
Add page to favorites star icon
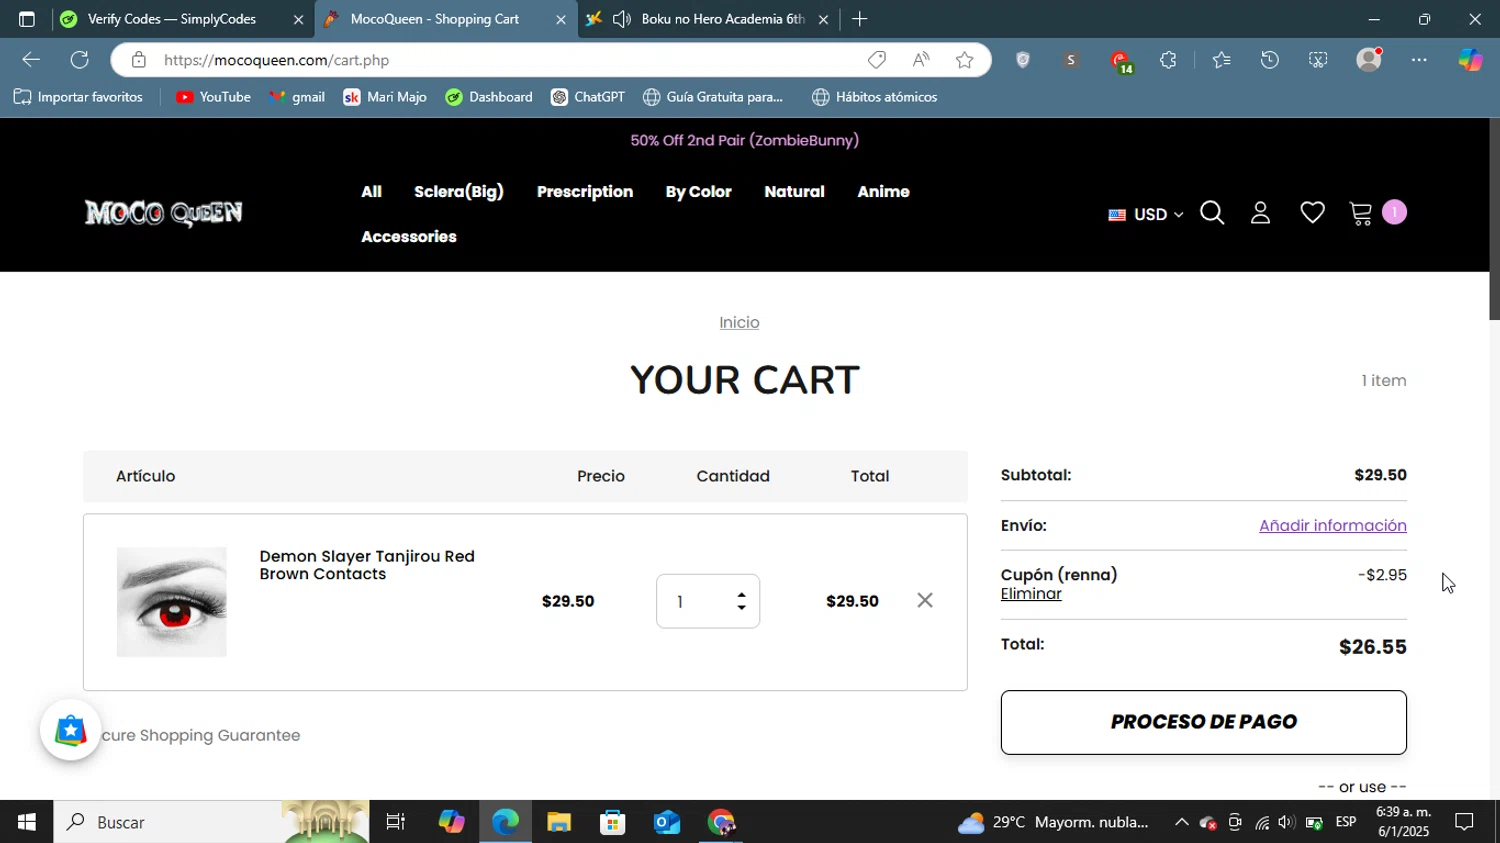coord(964,60)
